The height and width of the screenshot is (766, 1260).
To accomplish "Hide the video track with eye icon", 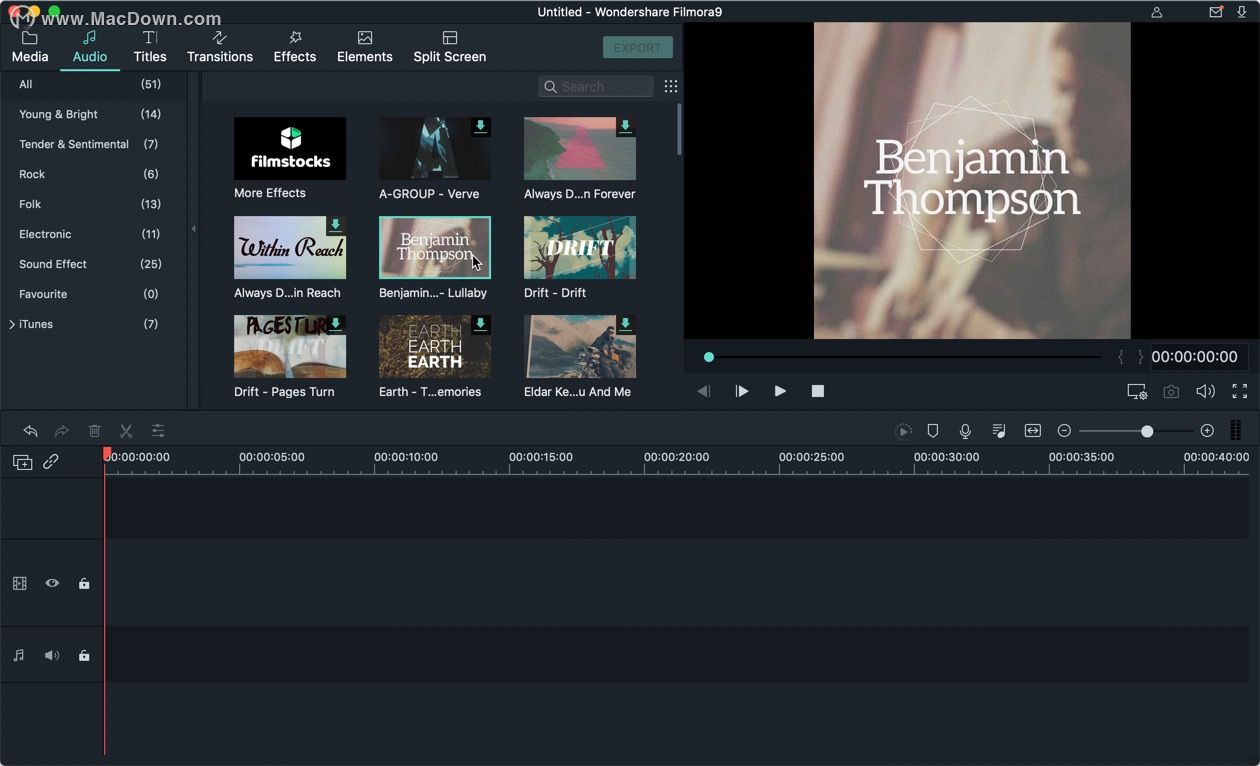I will pyautogui.click(x=52, y=583).
